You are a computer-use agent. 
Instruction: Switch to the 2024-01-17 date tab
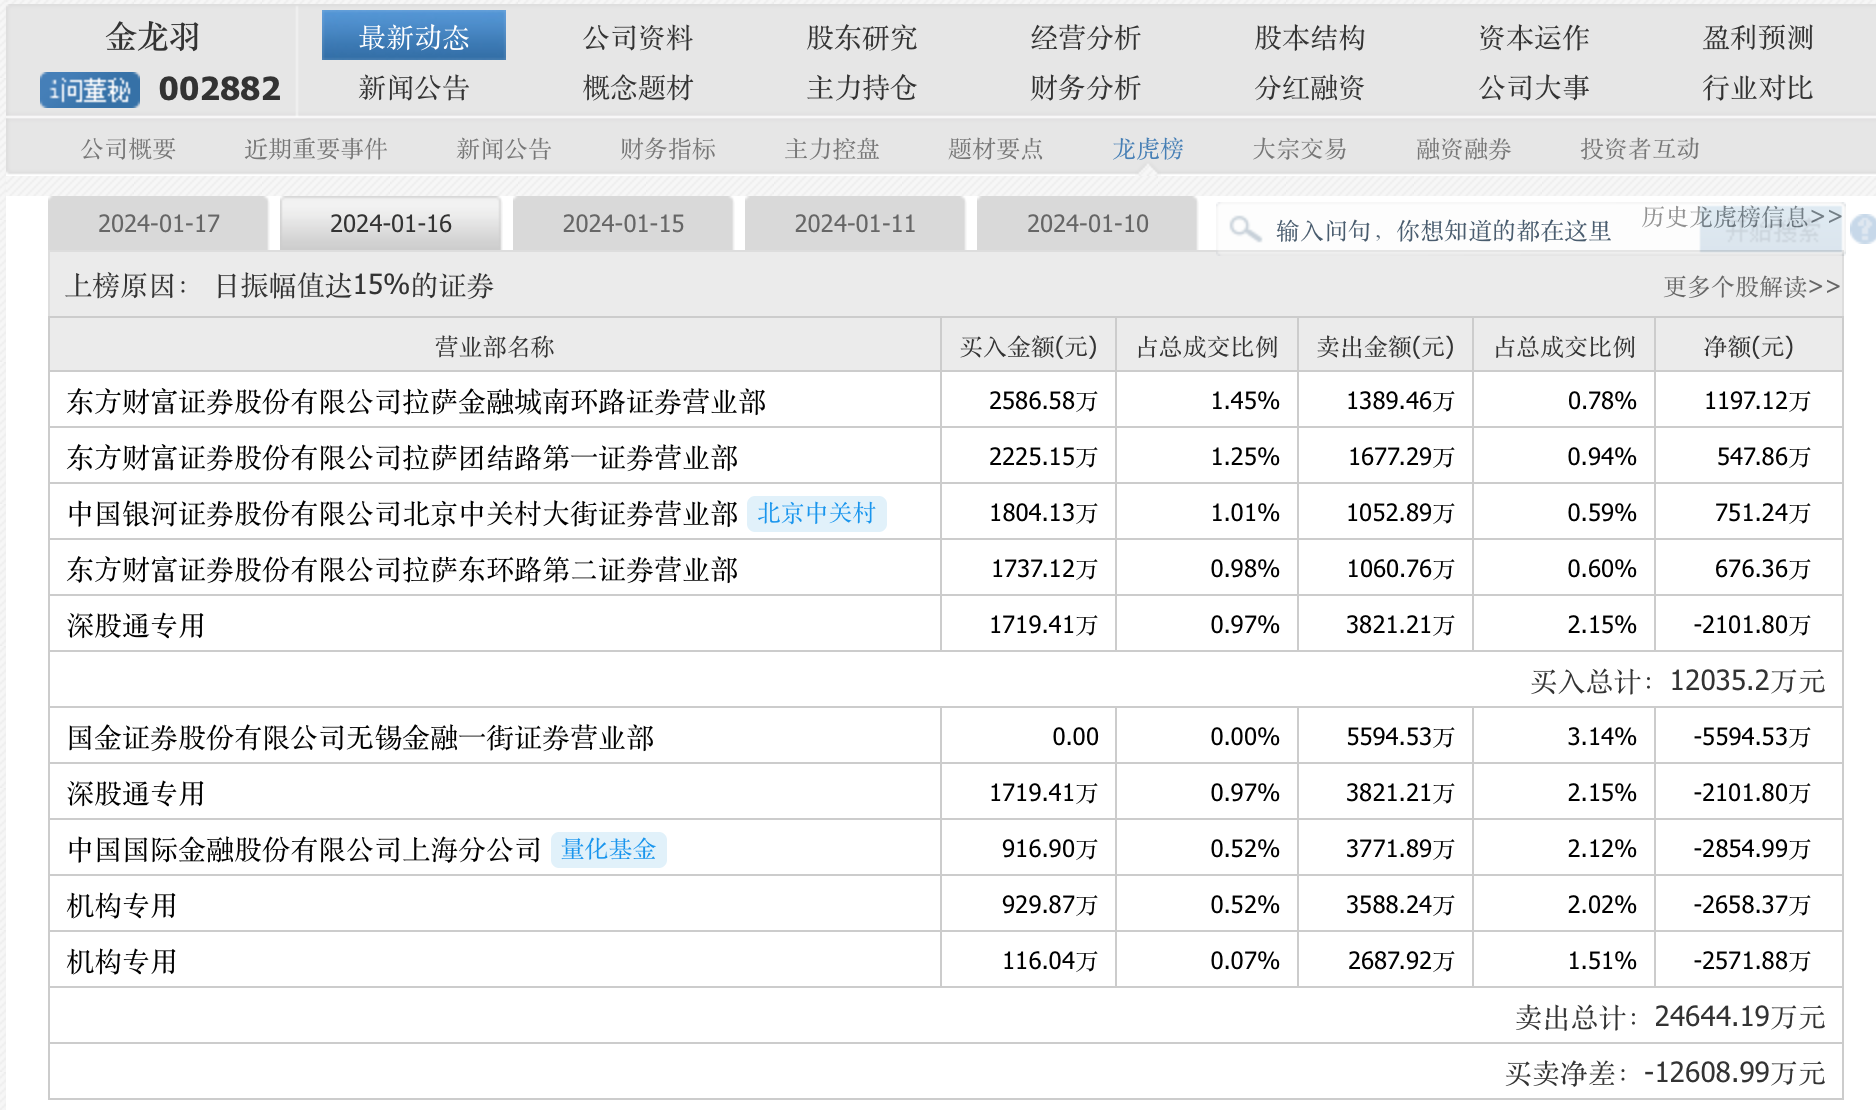[x=158, y=224]
